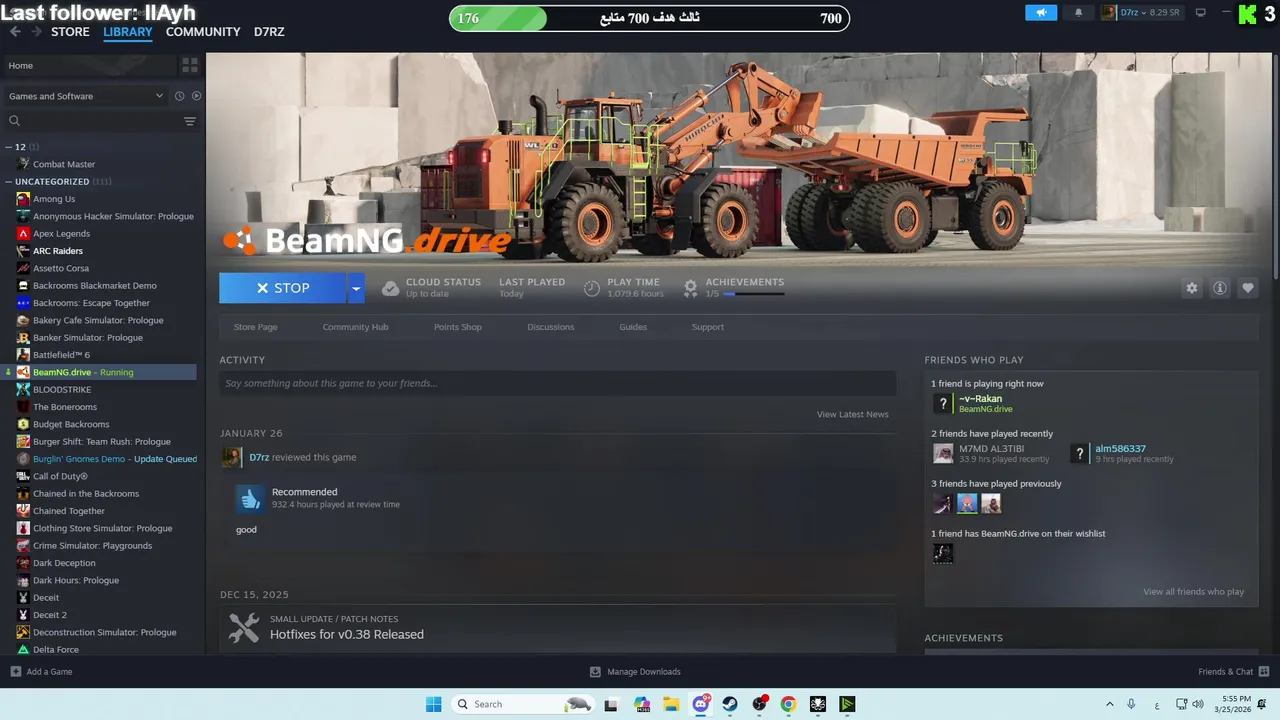Open achievements trophy icon
The image size is (1280, 720).
pos(690,288)
